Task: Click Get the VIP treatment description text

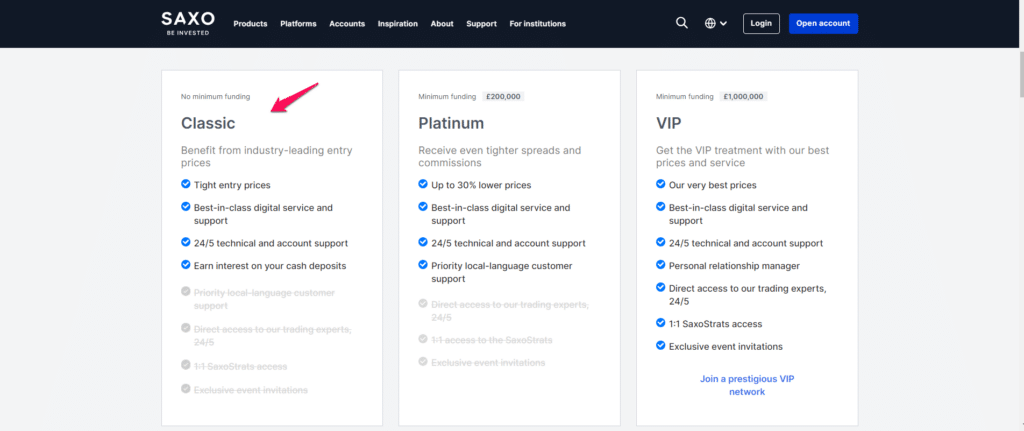Action: click(743, 157)
